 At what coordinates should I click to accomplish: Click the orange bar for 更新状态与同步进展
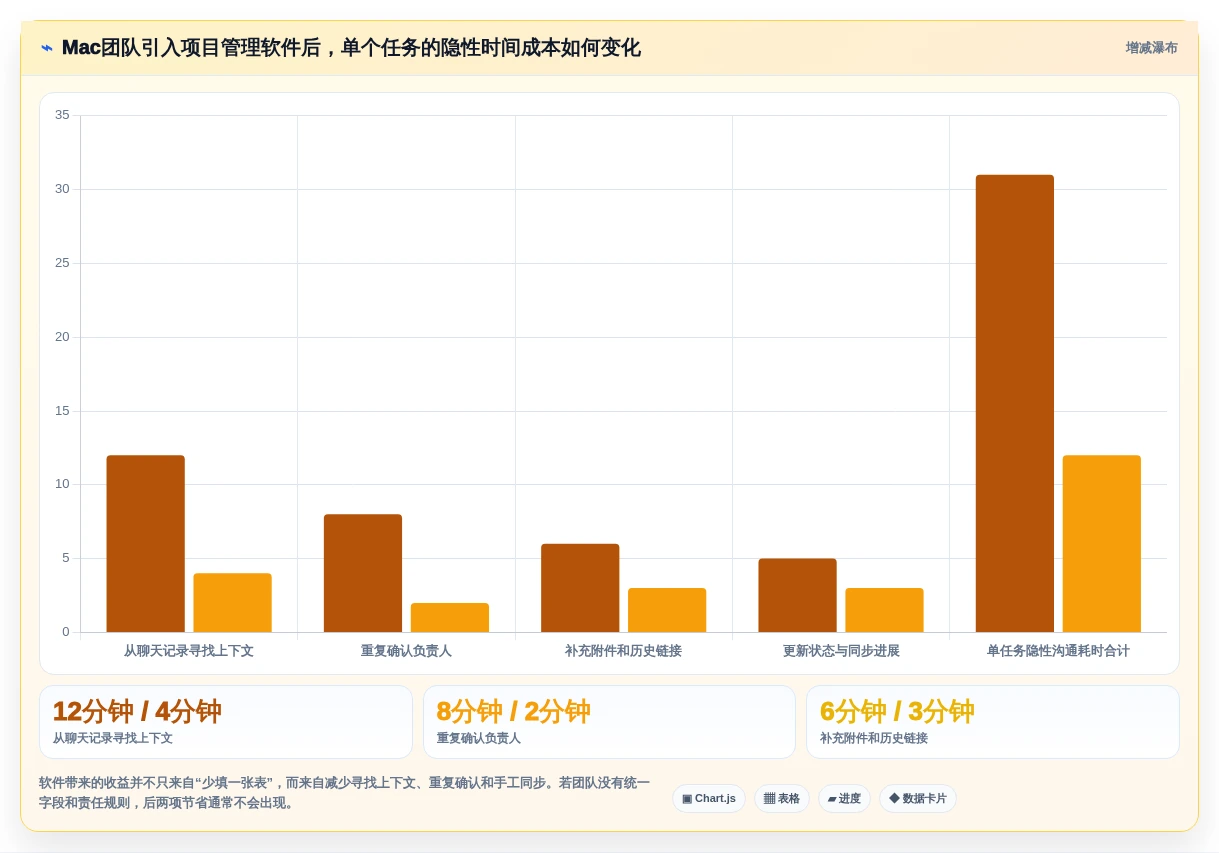(x=884, y=610)
